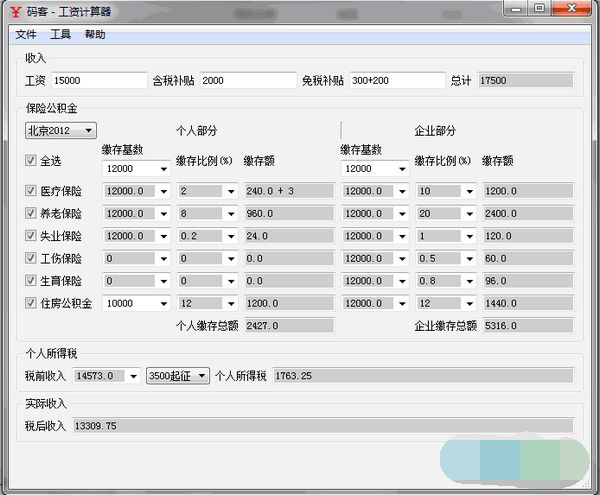
Task: Open the 工具 menu
Action: (60, 34)
